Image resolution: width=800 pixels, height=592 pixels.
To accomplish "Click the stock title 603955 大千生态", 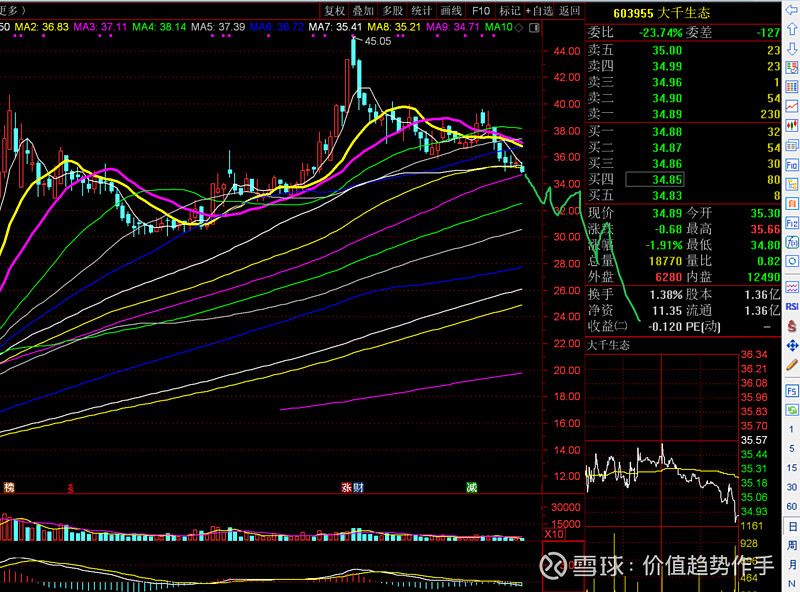I will [661, 13].
